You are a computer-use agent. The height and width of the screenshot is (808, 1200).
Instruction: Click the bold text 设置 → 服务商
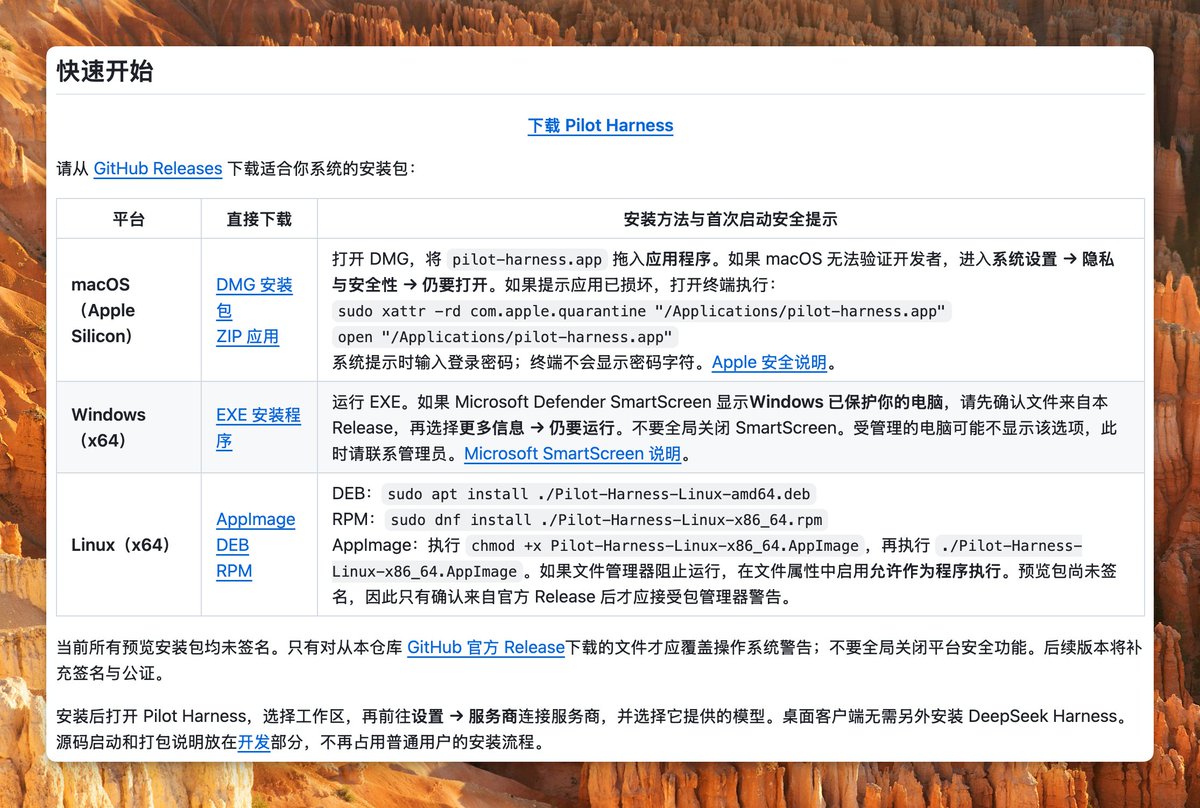(464, 717)
